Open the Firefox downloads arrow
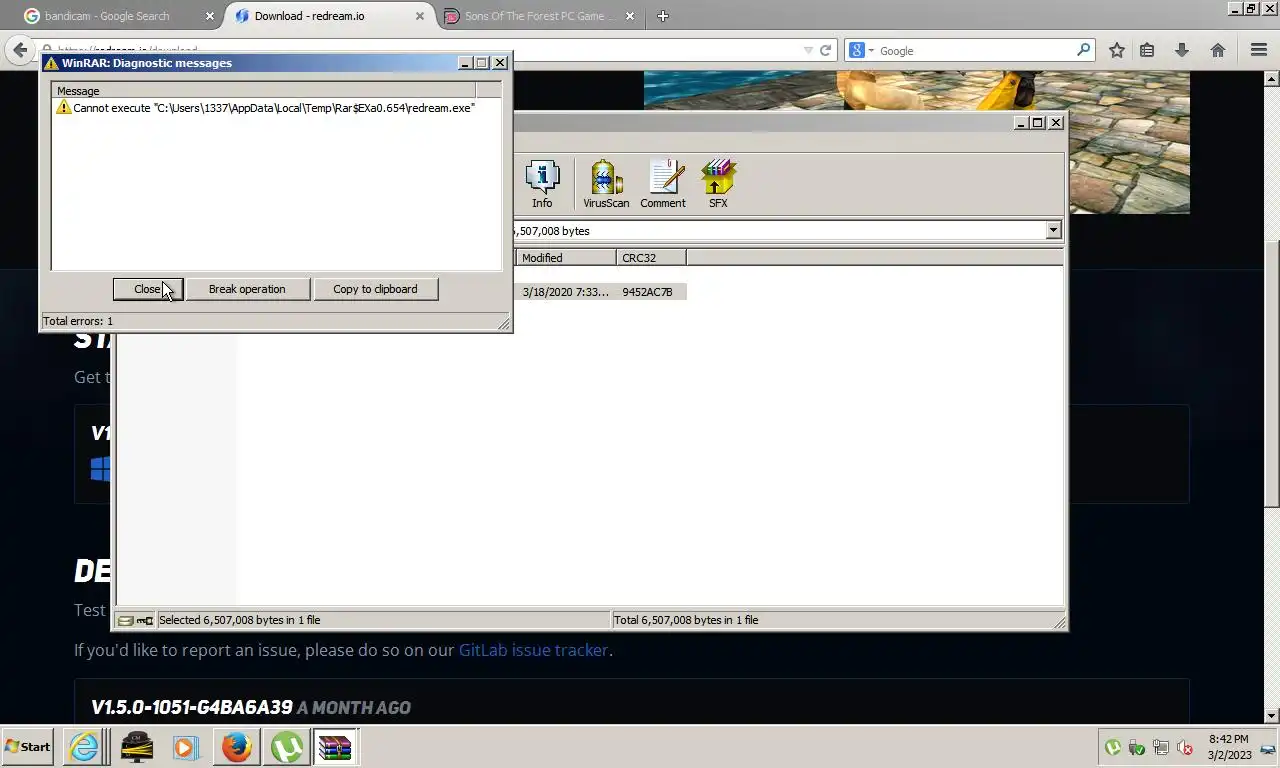This screenshot has width=1280, height=768. coord(1181,50)
